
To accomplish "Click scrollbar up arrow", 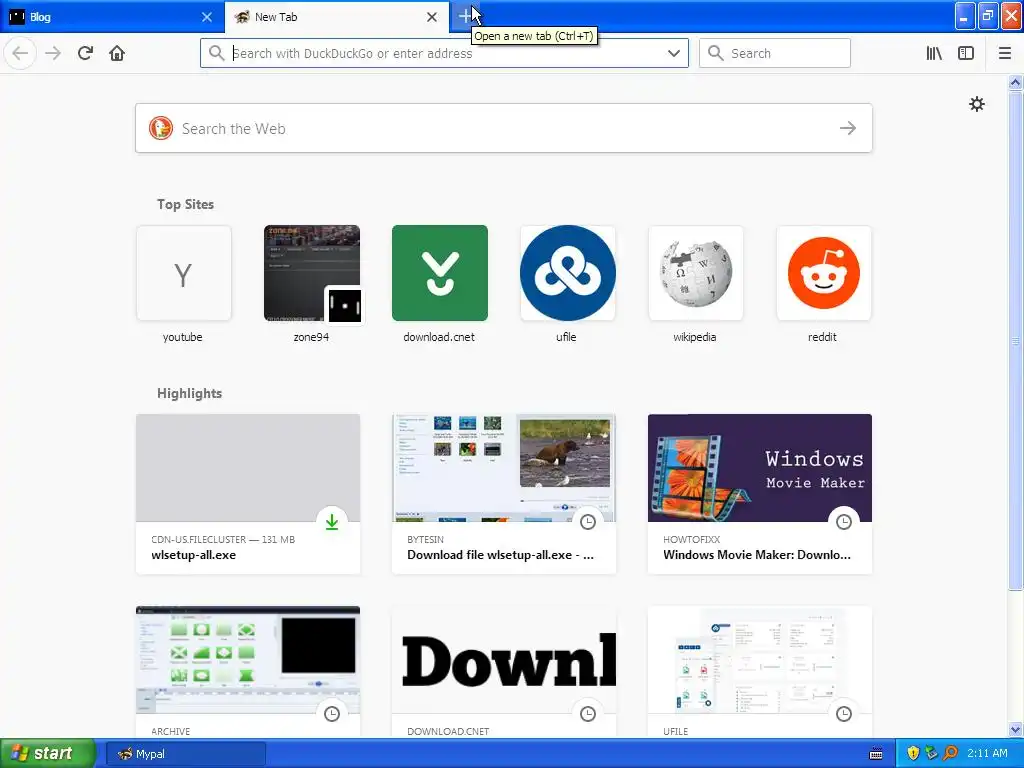I will point(1016,82).
